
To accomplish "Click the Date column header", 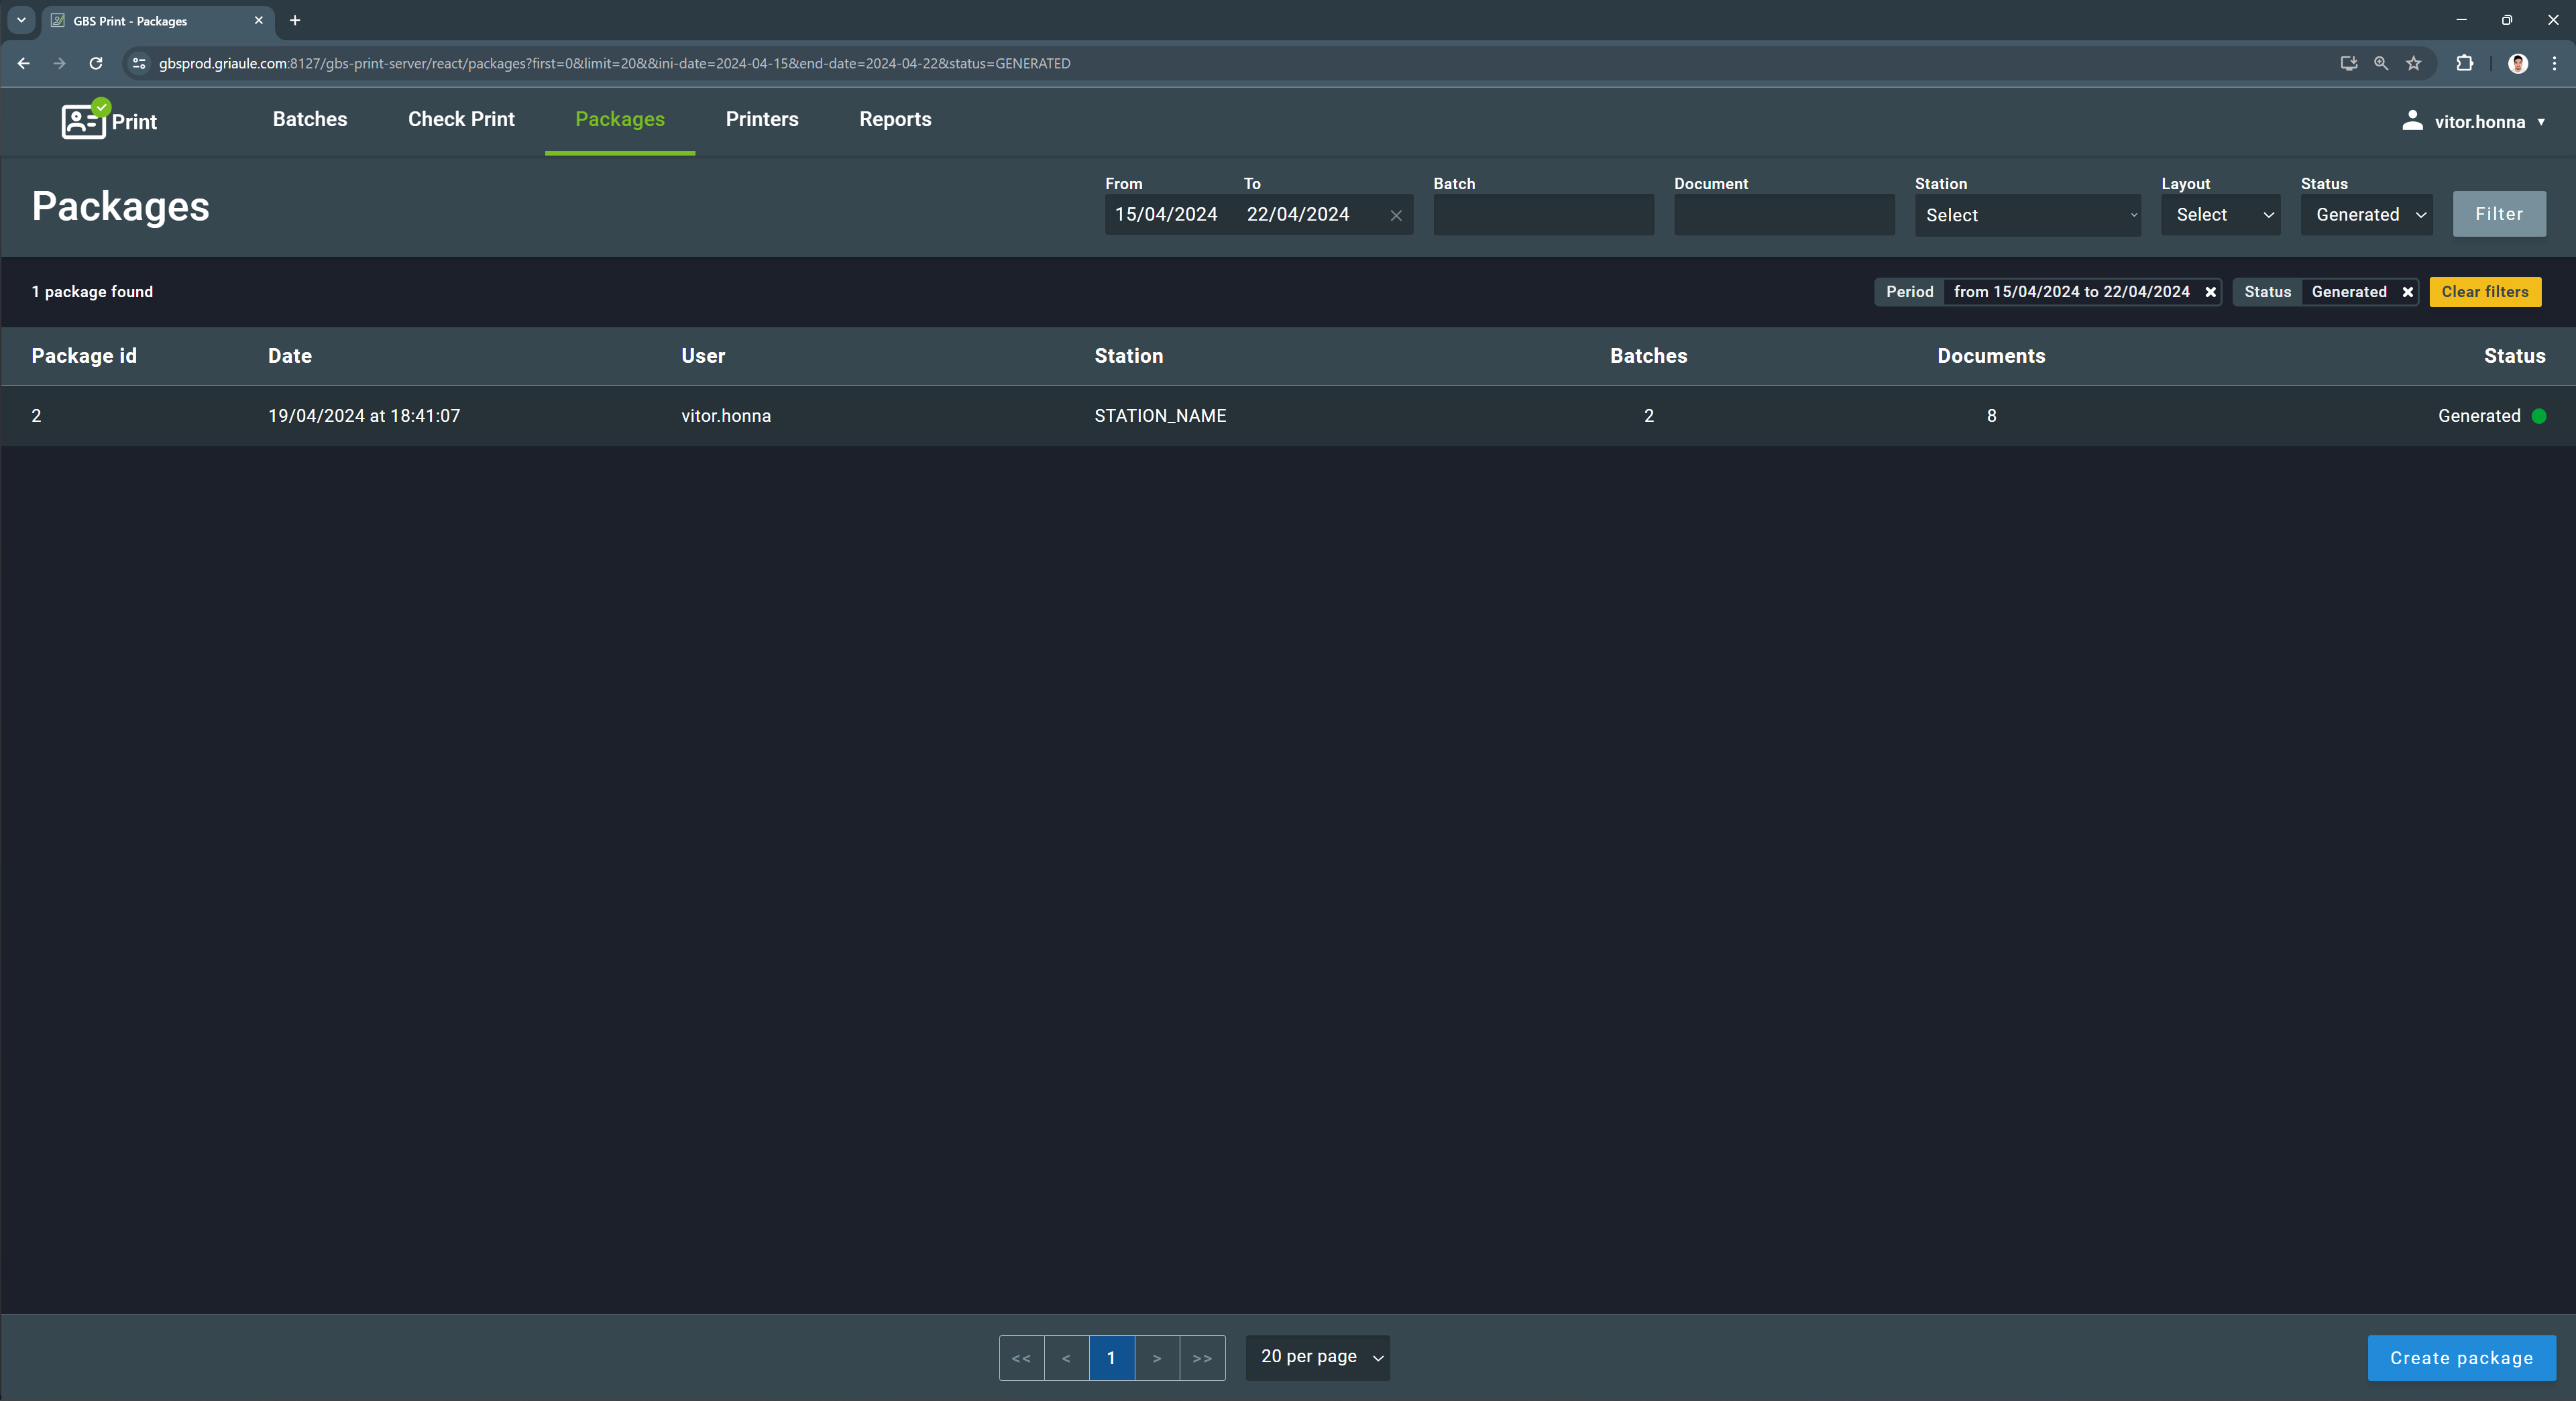I will coord(290,356).
